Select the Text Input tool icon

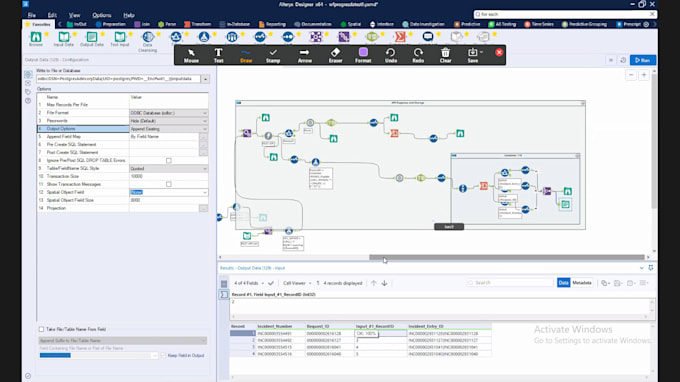point(120,37)
